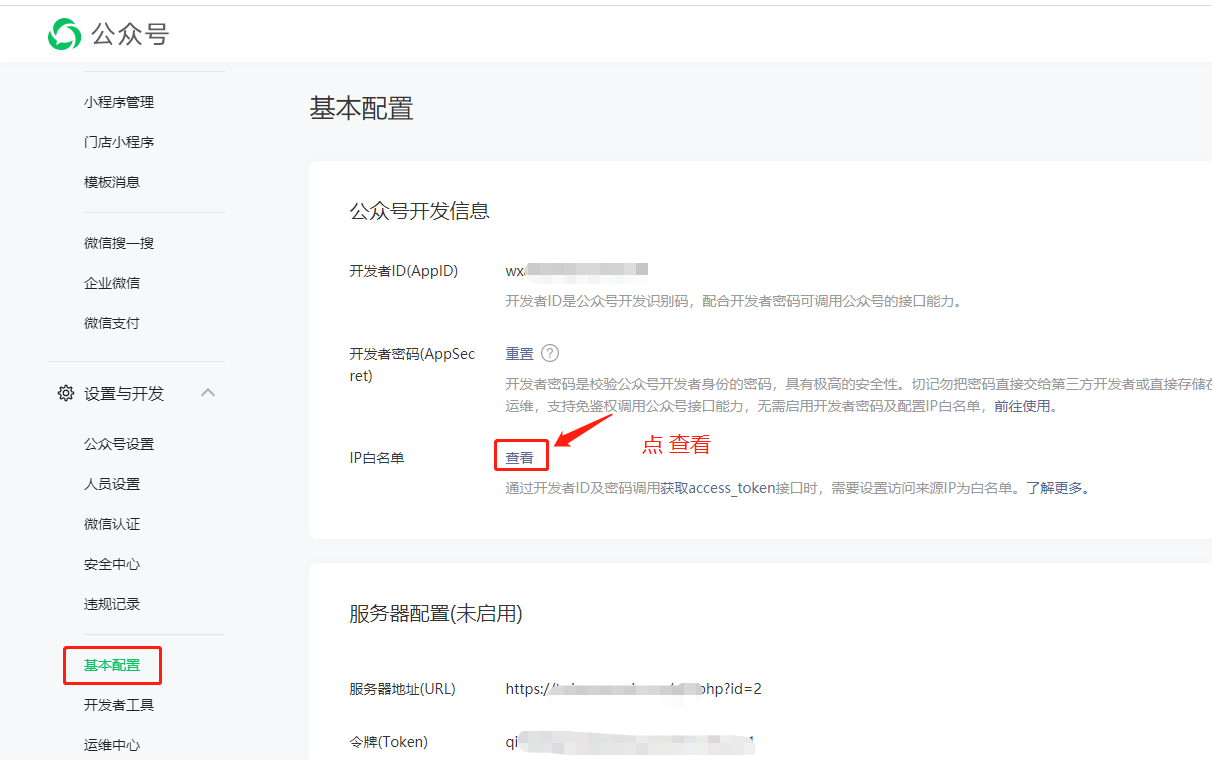The image size is (1212, 760).
Task: Click the 设置与开发 section header
Action: click(x=124, y=393)
